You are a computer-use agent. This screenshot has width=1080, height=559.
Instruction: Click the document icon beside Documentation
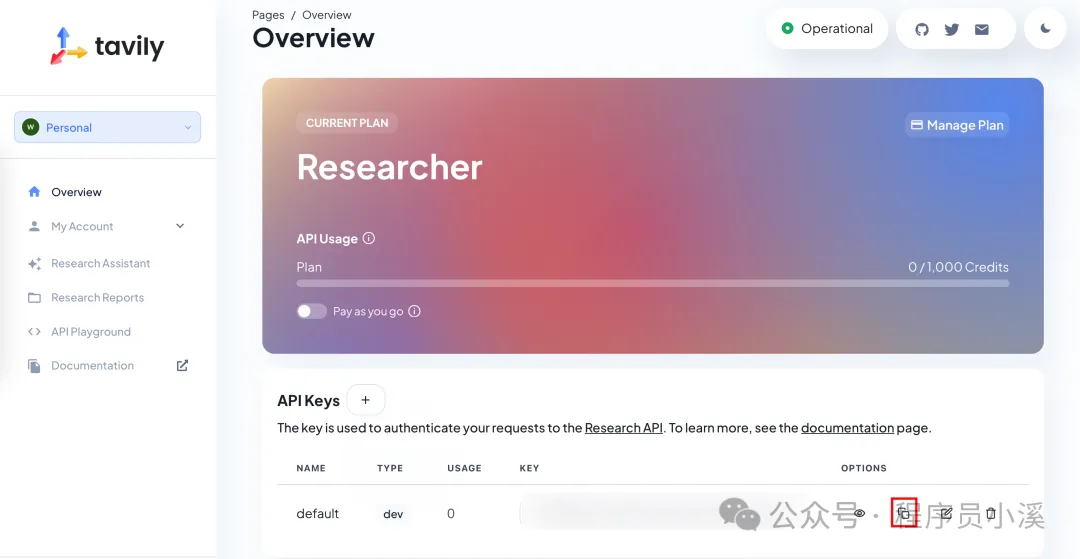click(34, 366)
